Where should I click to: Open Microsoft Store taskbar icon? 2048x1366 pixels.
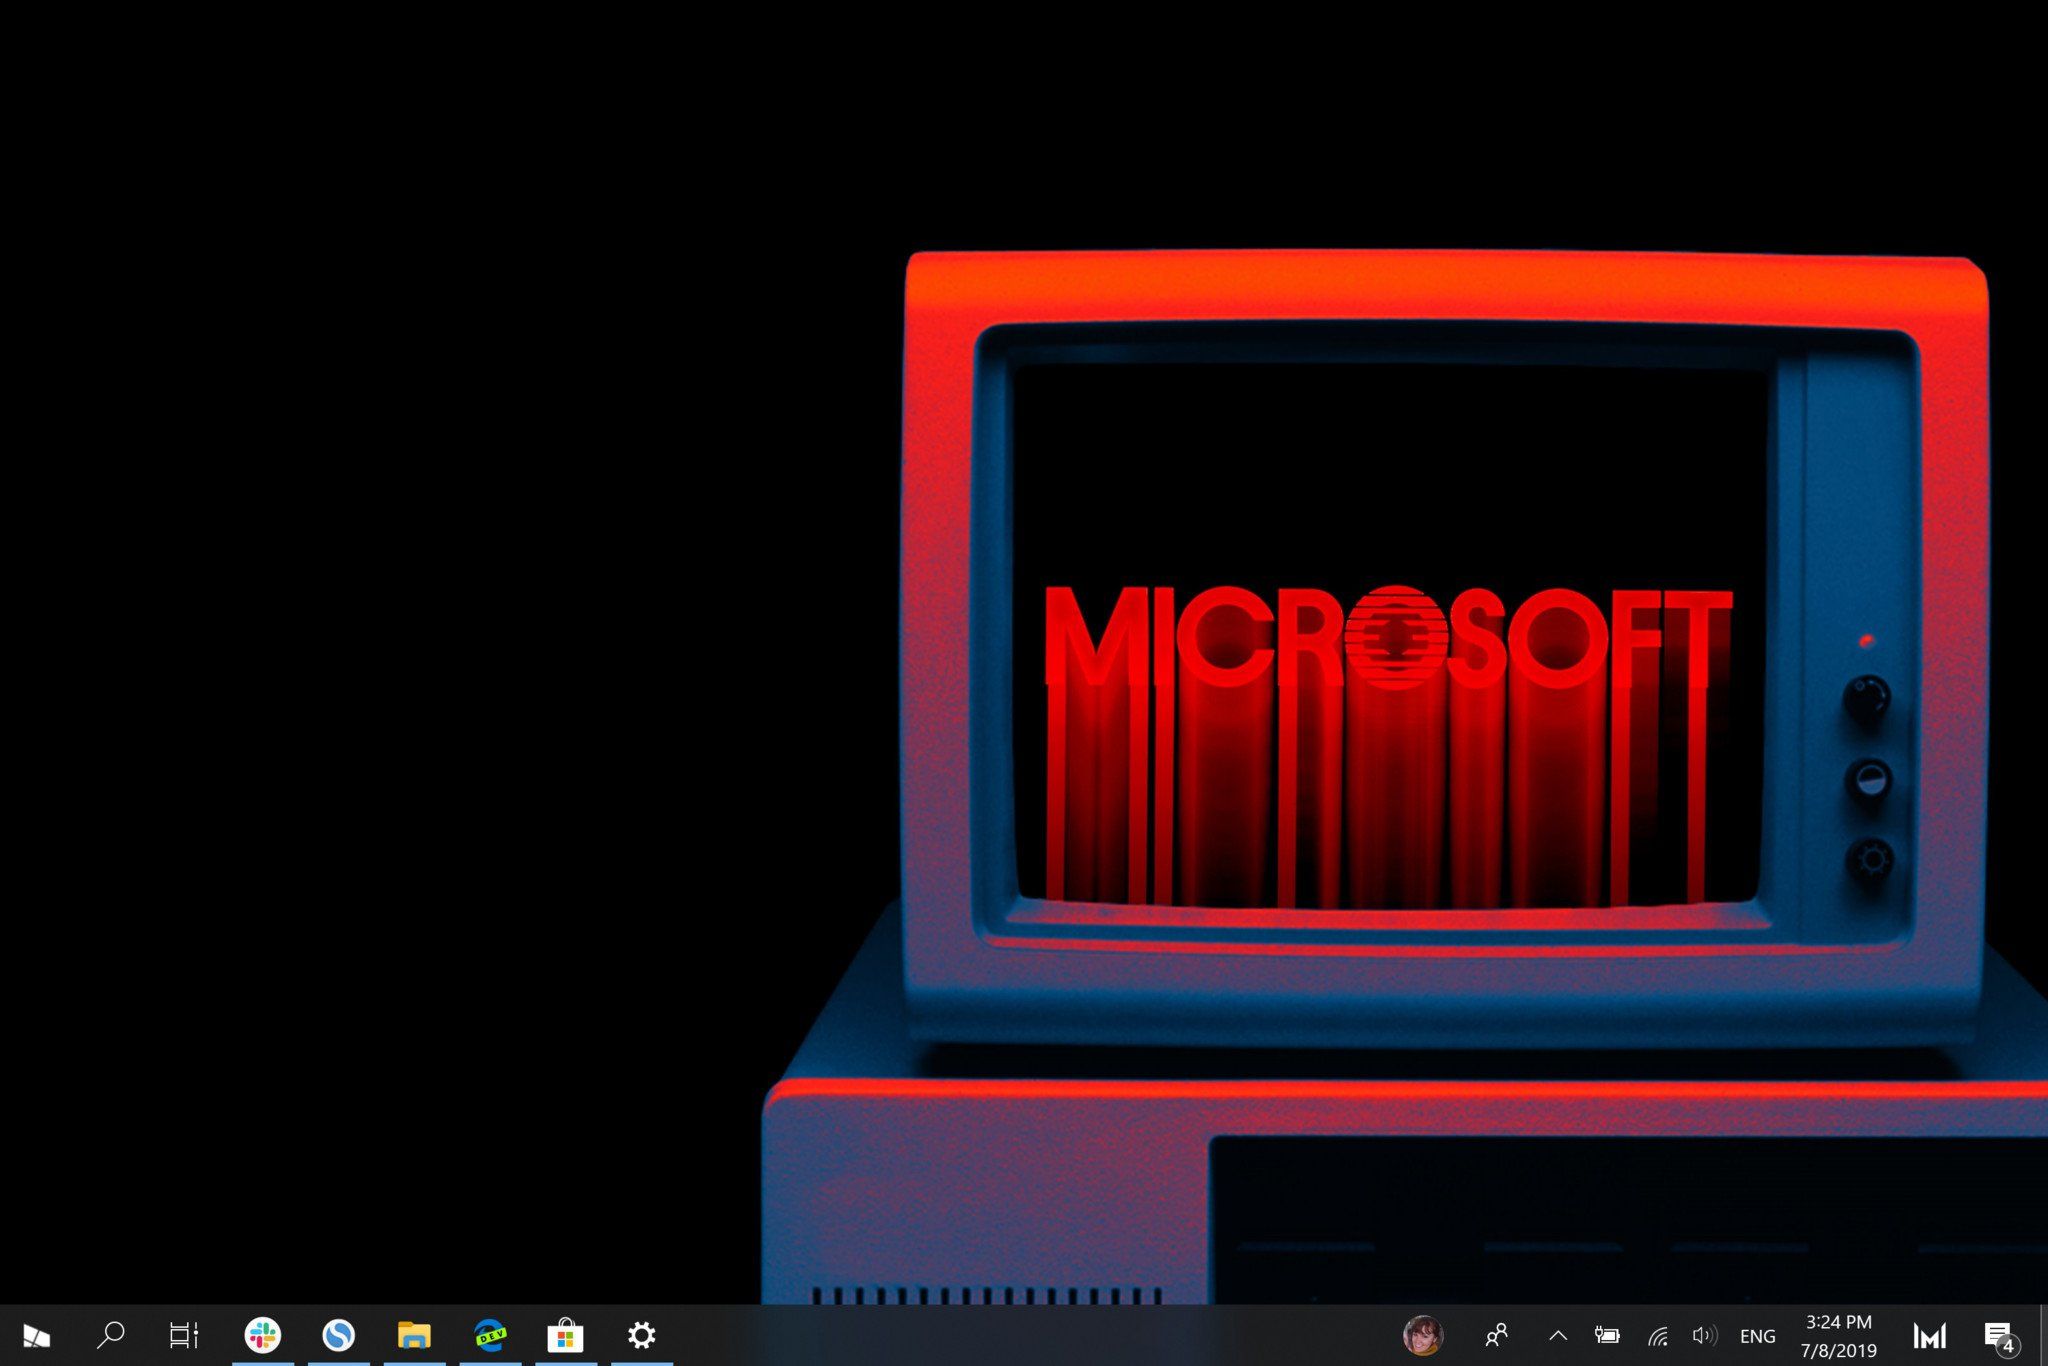click(x=565, y=1335)
